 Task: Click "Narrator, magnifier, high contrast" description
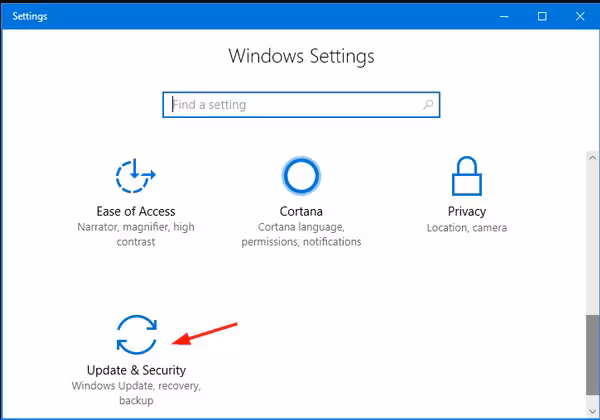(136, 234)
